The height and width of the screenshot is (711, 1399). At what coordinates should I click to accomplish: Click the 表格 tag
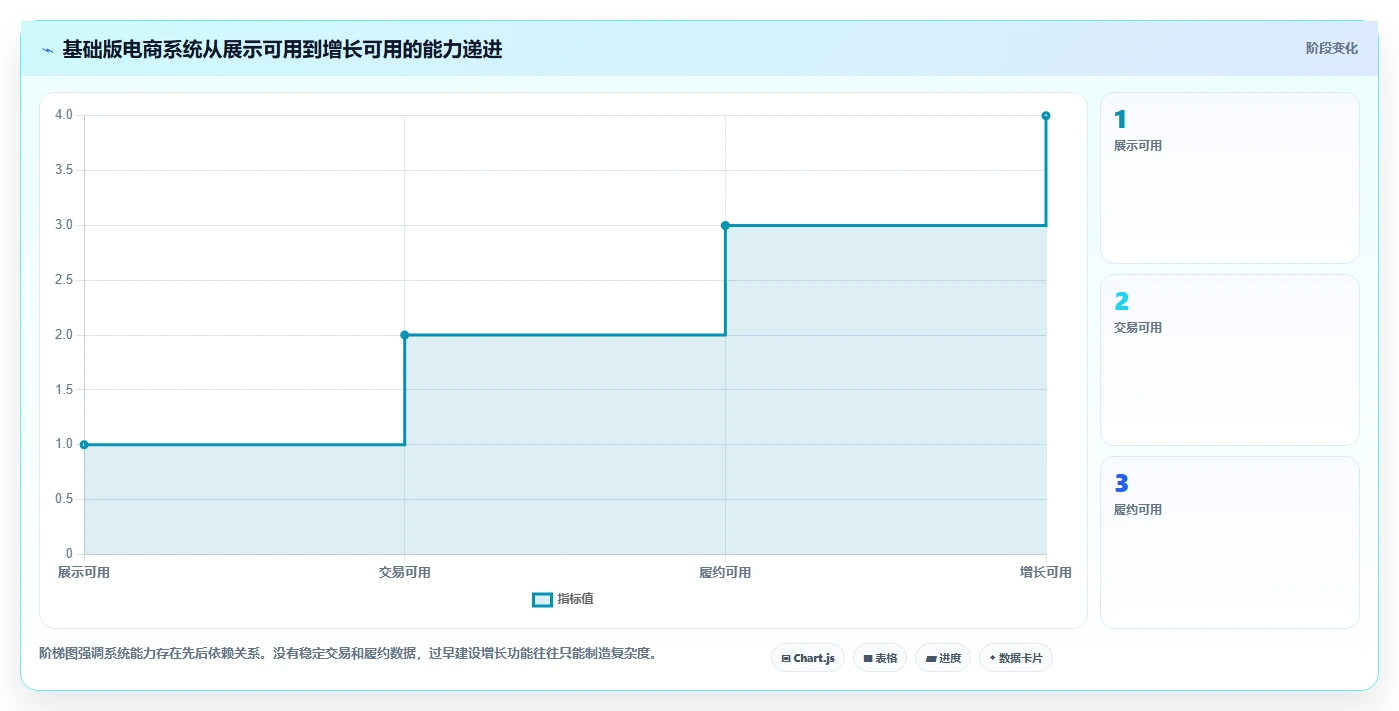pos(880,658)
